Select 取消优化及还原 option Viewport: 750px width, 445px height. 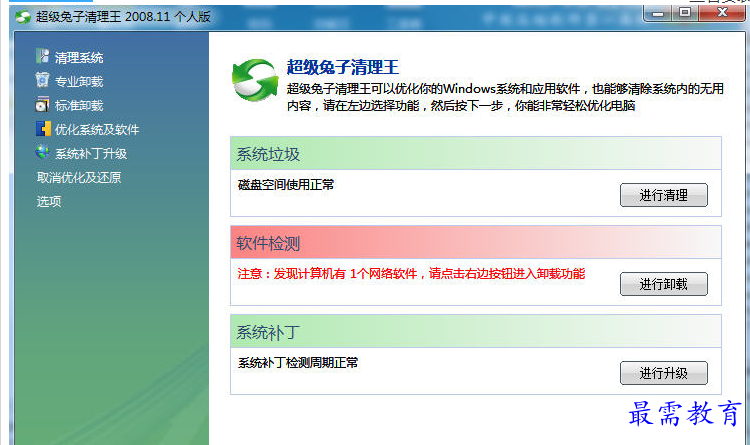coord(79,178)
